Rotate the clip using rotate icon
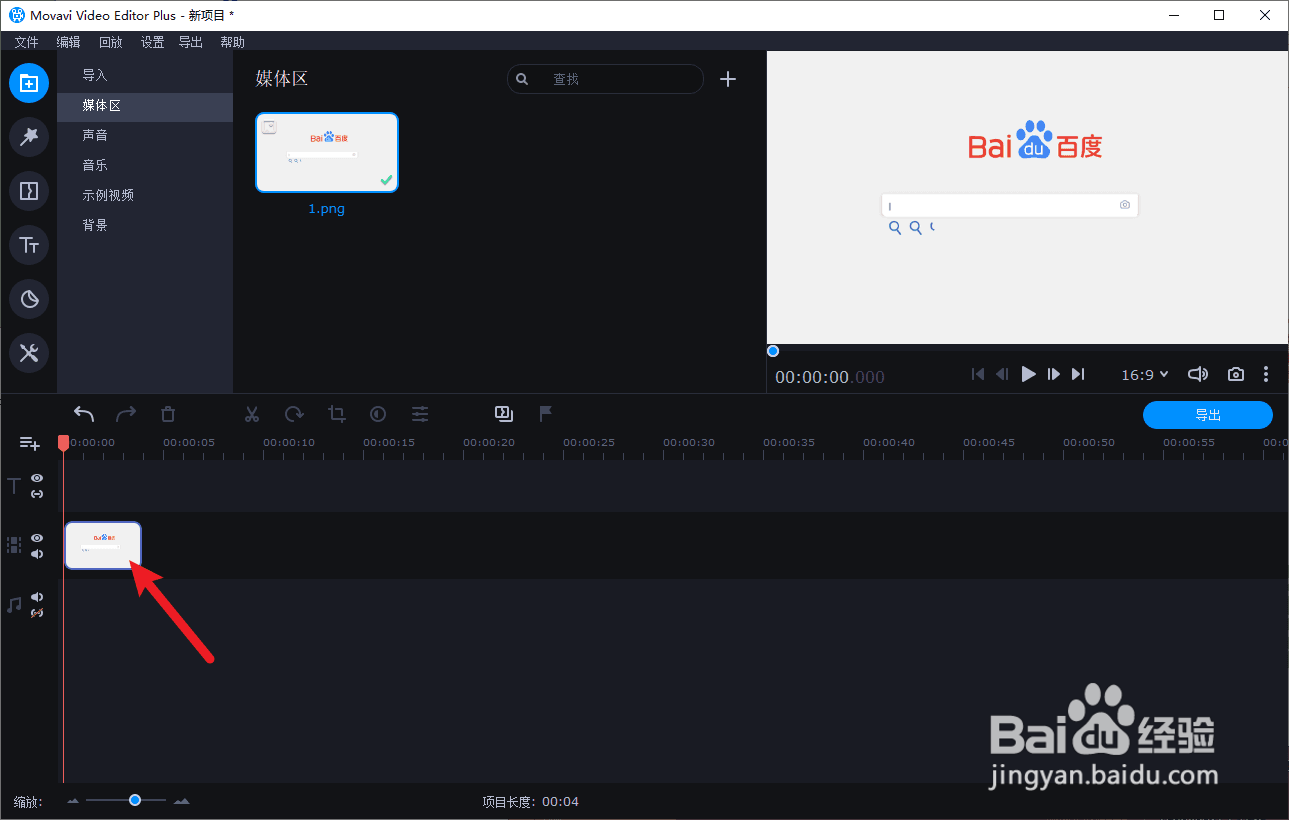This screenshot has width=1289, height=820. coord(294,414)
